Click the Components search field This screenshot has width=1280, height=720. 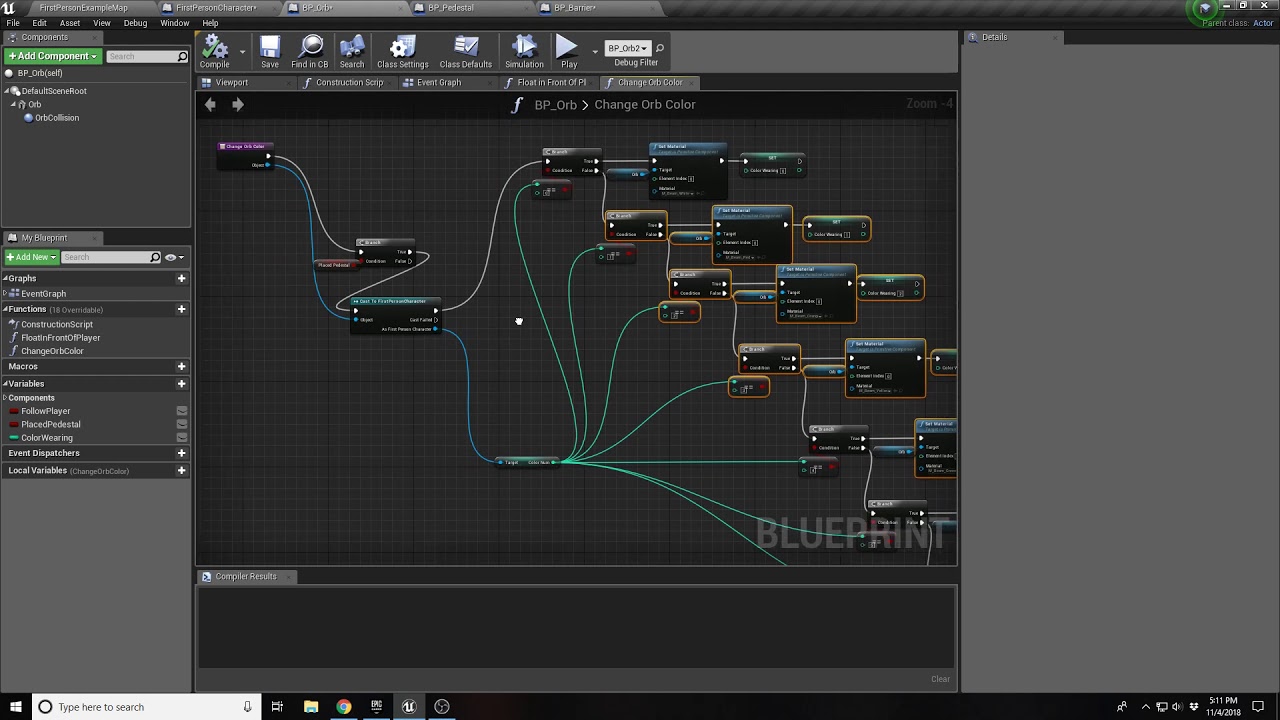(x=147, y=56)
